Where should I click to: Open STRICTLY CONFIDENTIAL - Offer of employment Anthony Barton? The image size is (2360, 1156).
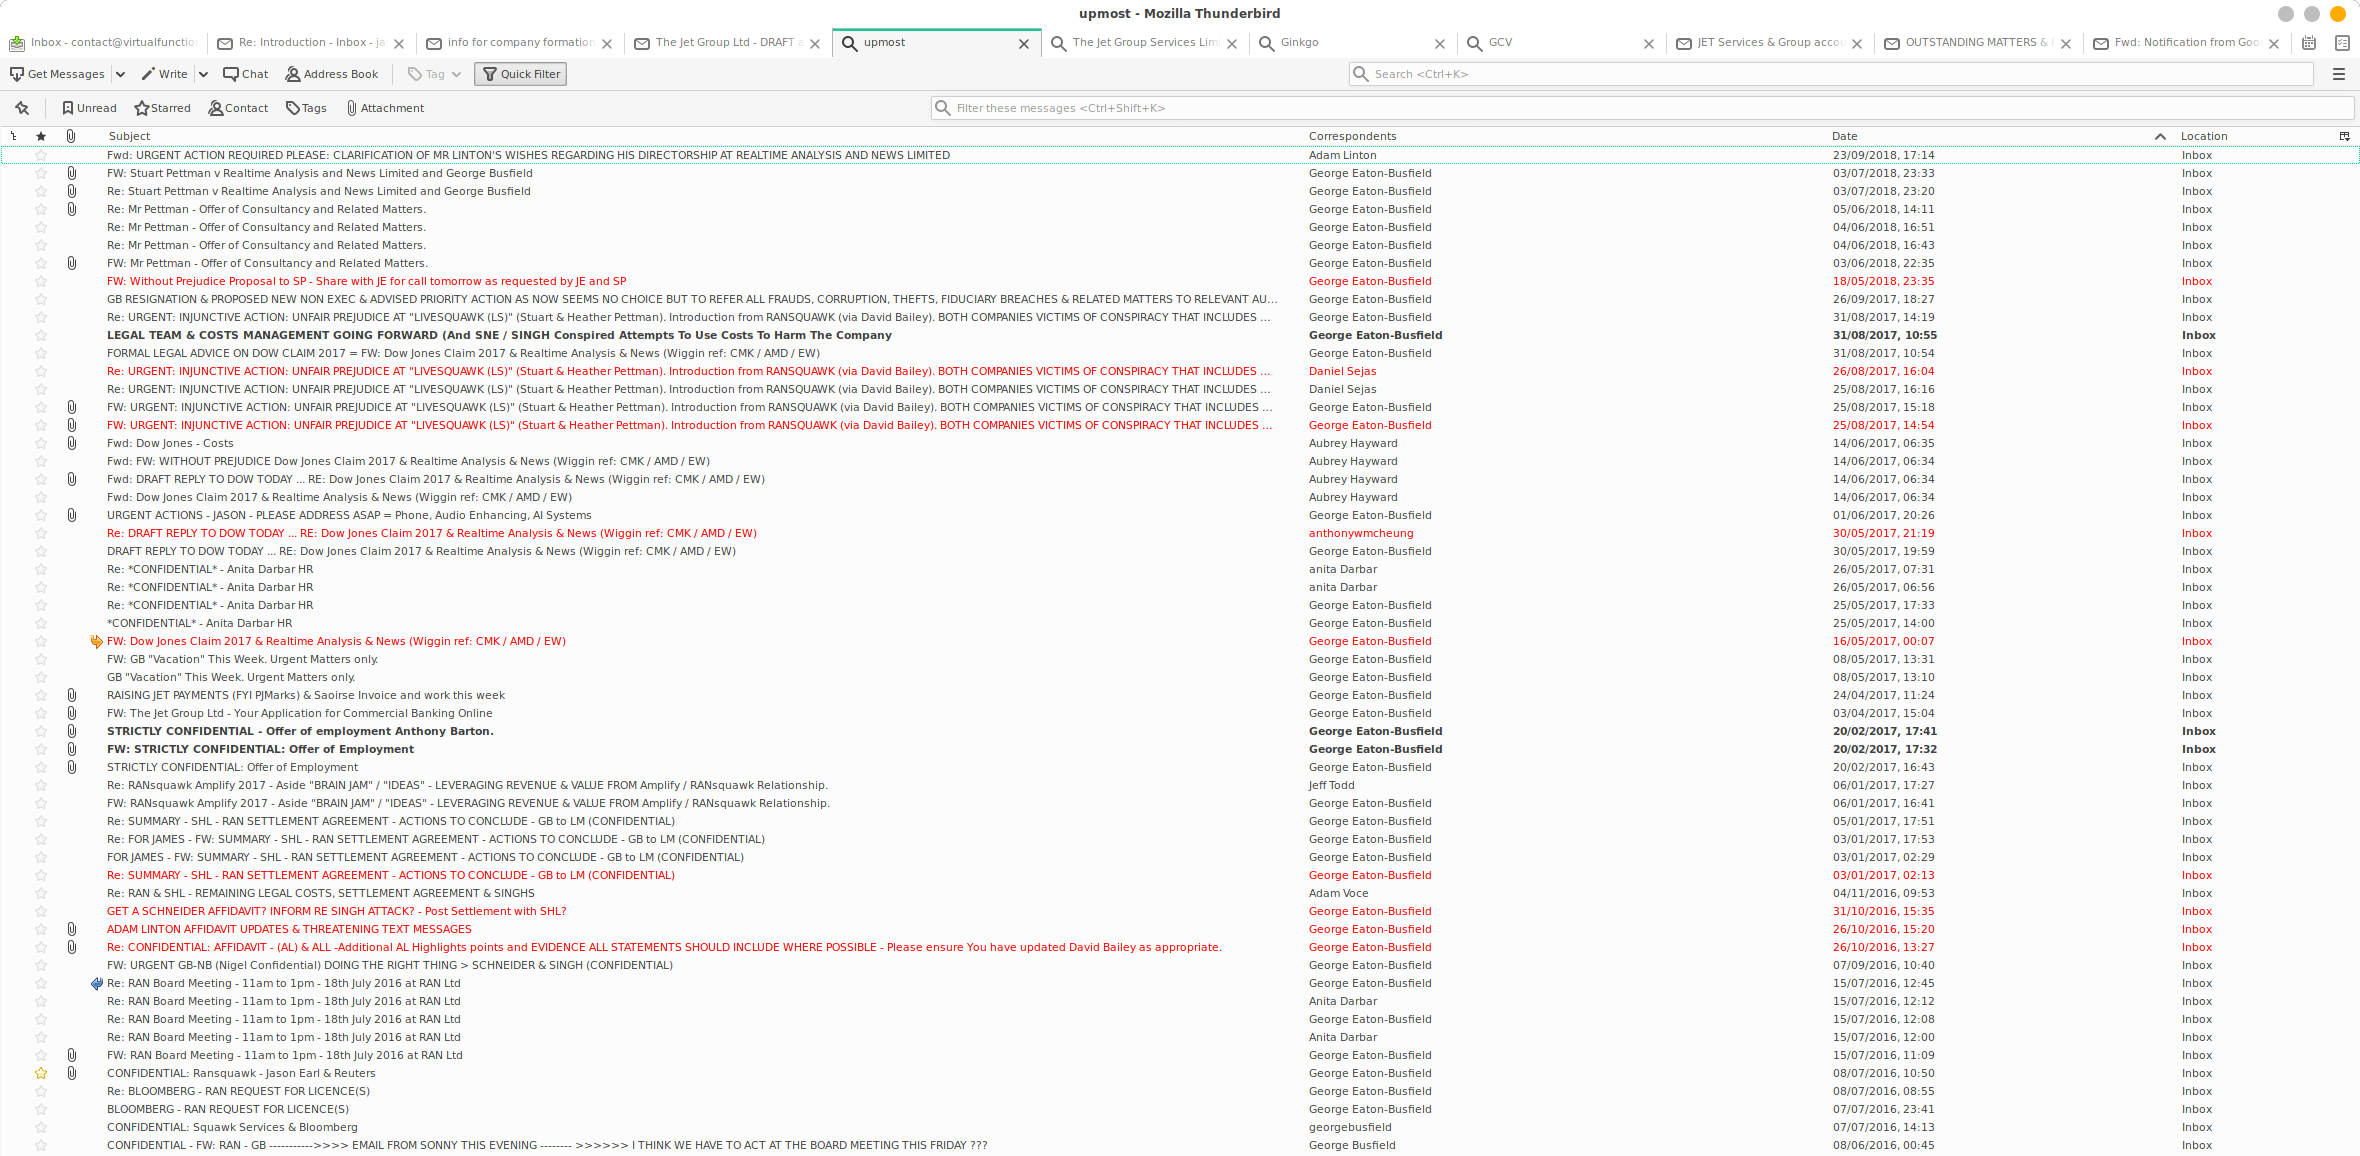tap(1180, 731)
